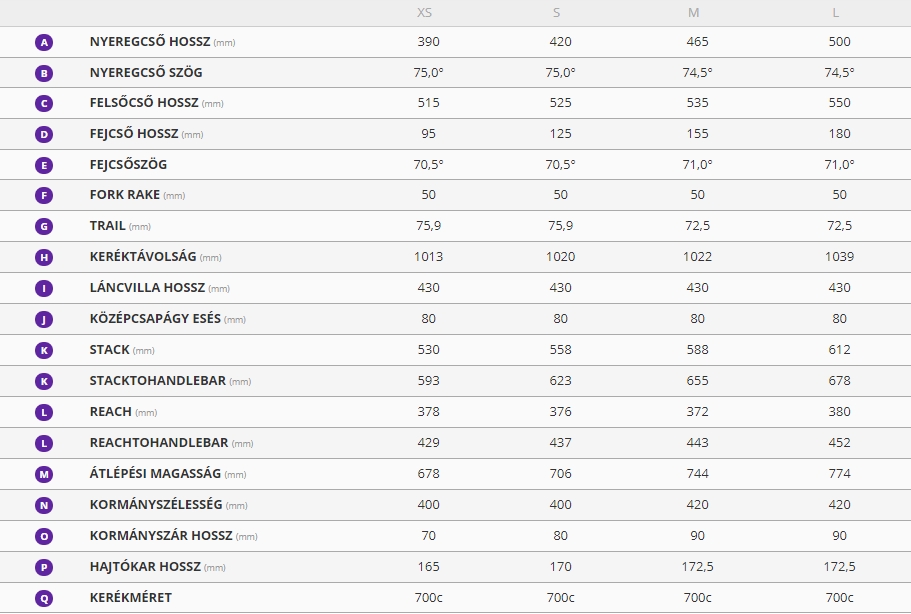The image size is (911, 614).
Task: Click the H badge for Keréktávolság
Action: click(x=44, y=257)
